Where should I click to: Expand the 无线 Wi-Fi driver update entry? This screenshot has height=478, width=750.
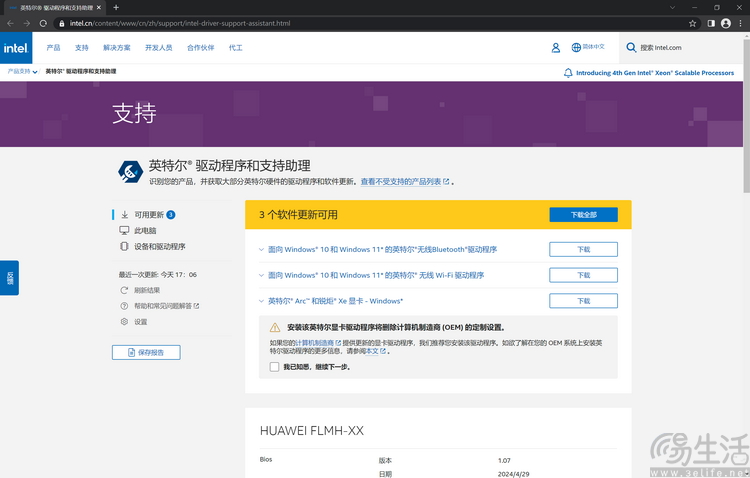click(262, 275)
